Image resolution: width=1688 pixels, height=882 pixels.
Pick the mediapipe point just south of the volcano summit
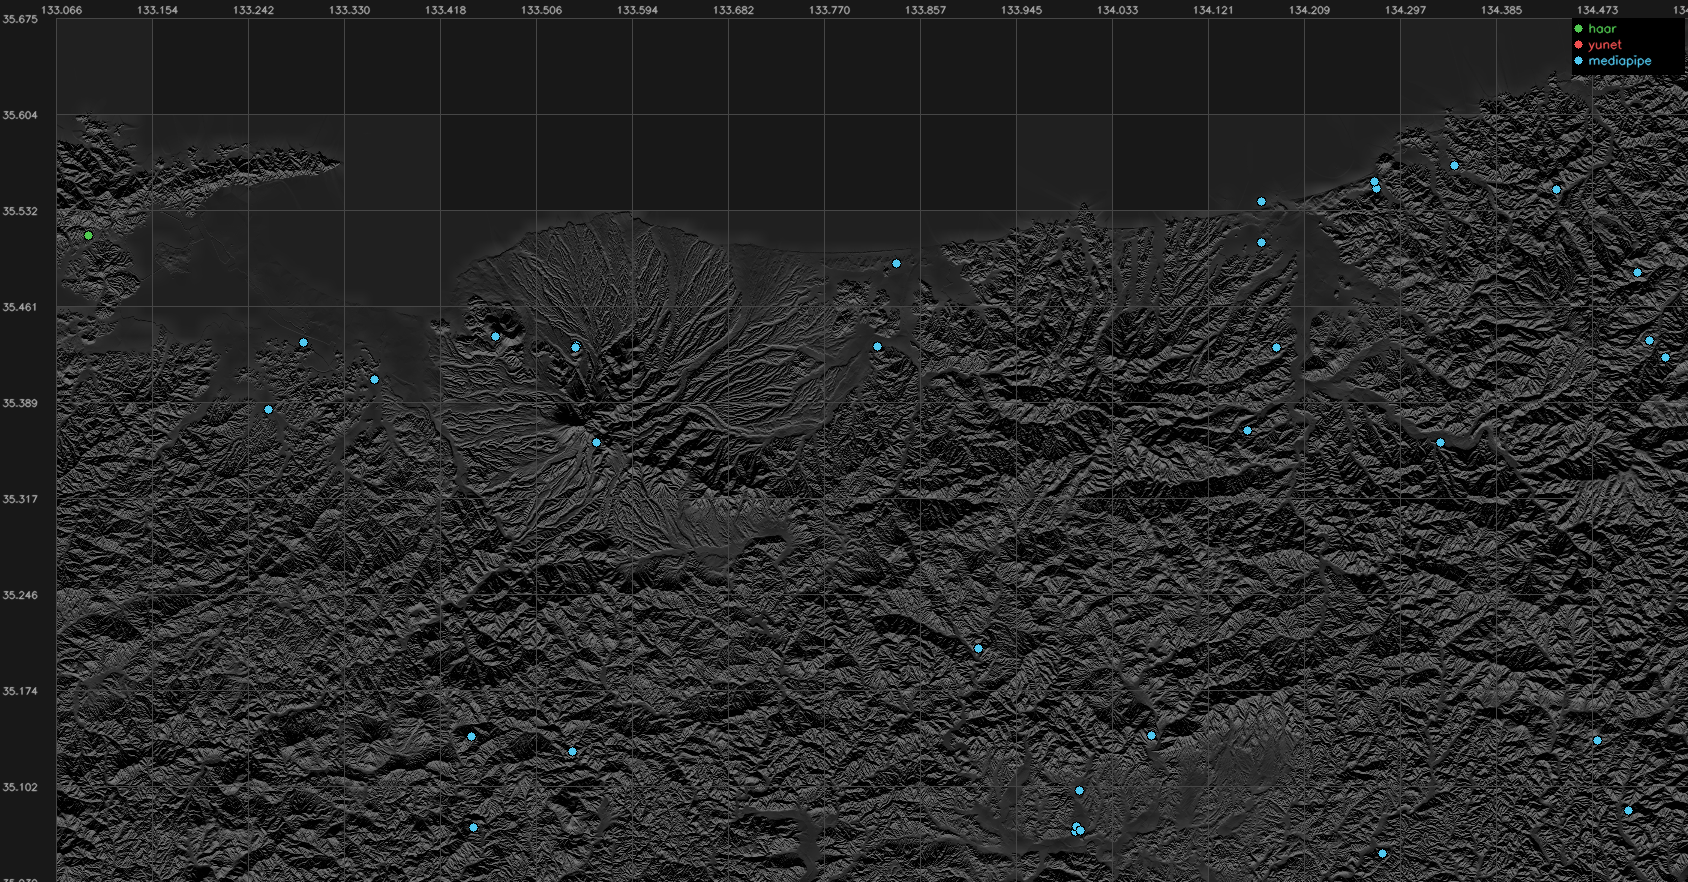click(x=597, y=443)
